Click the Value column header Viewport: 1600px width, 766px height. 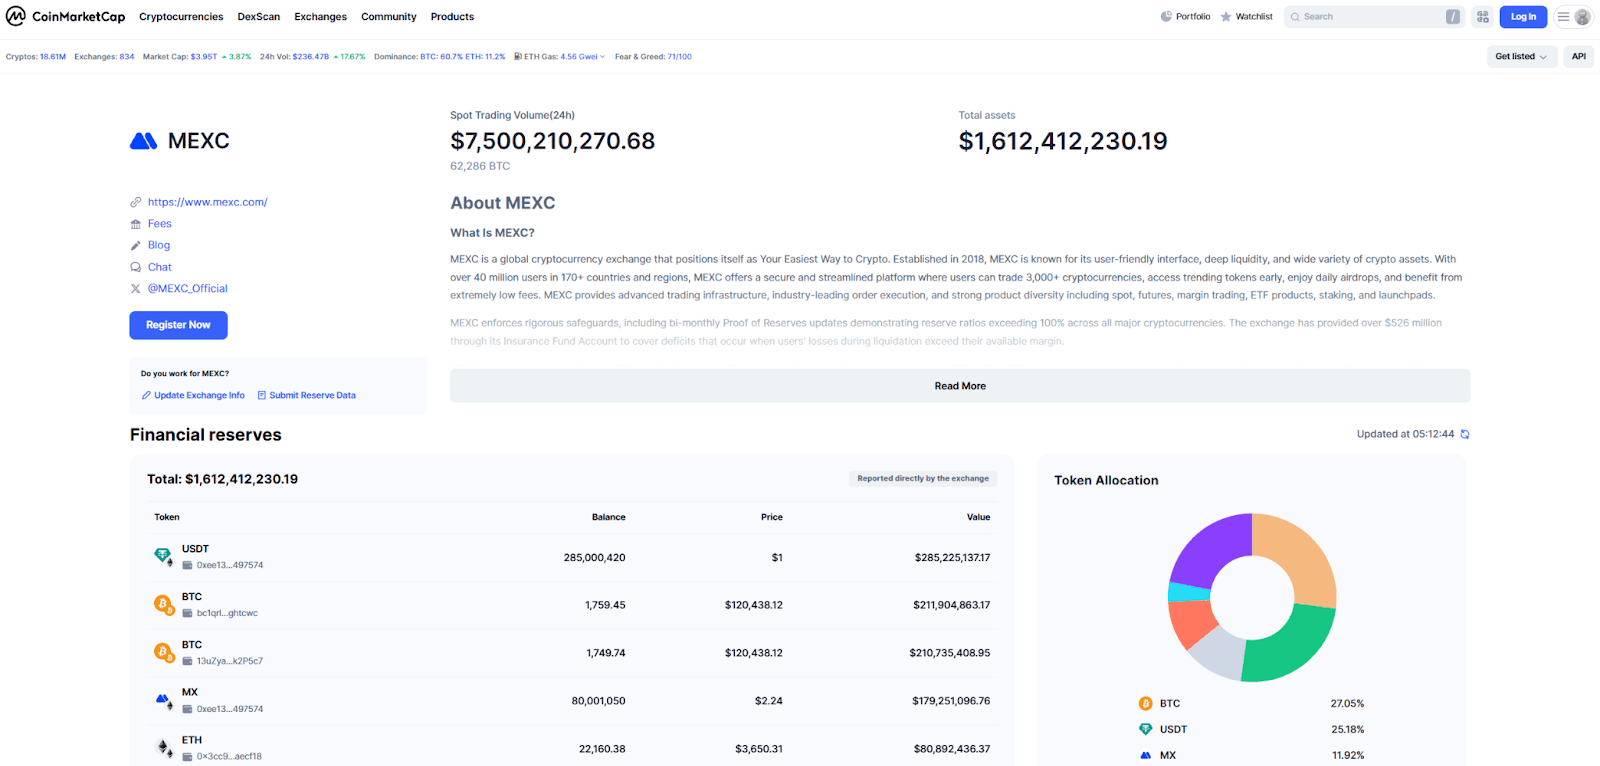pos(978,517)
